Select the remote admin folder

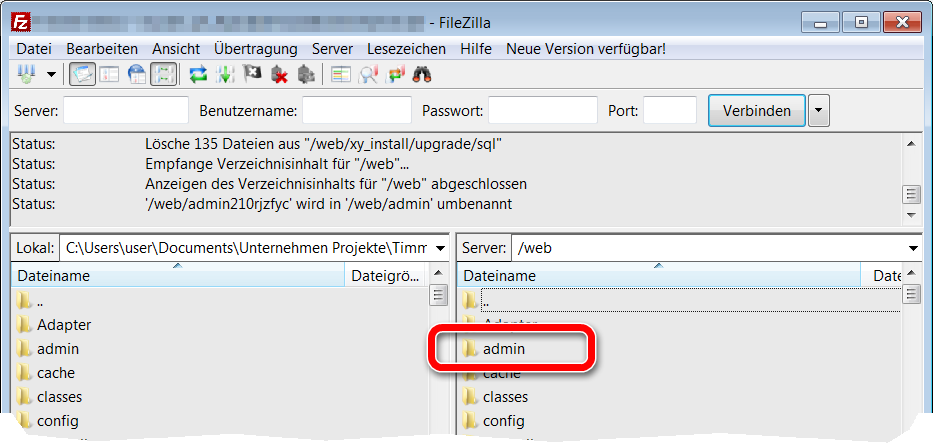click(x=503, y=349)
